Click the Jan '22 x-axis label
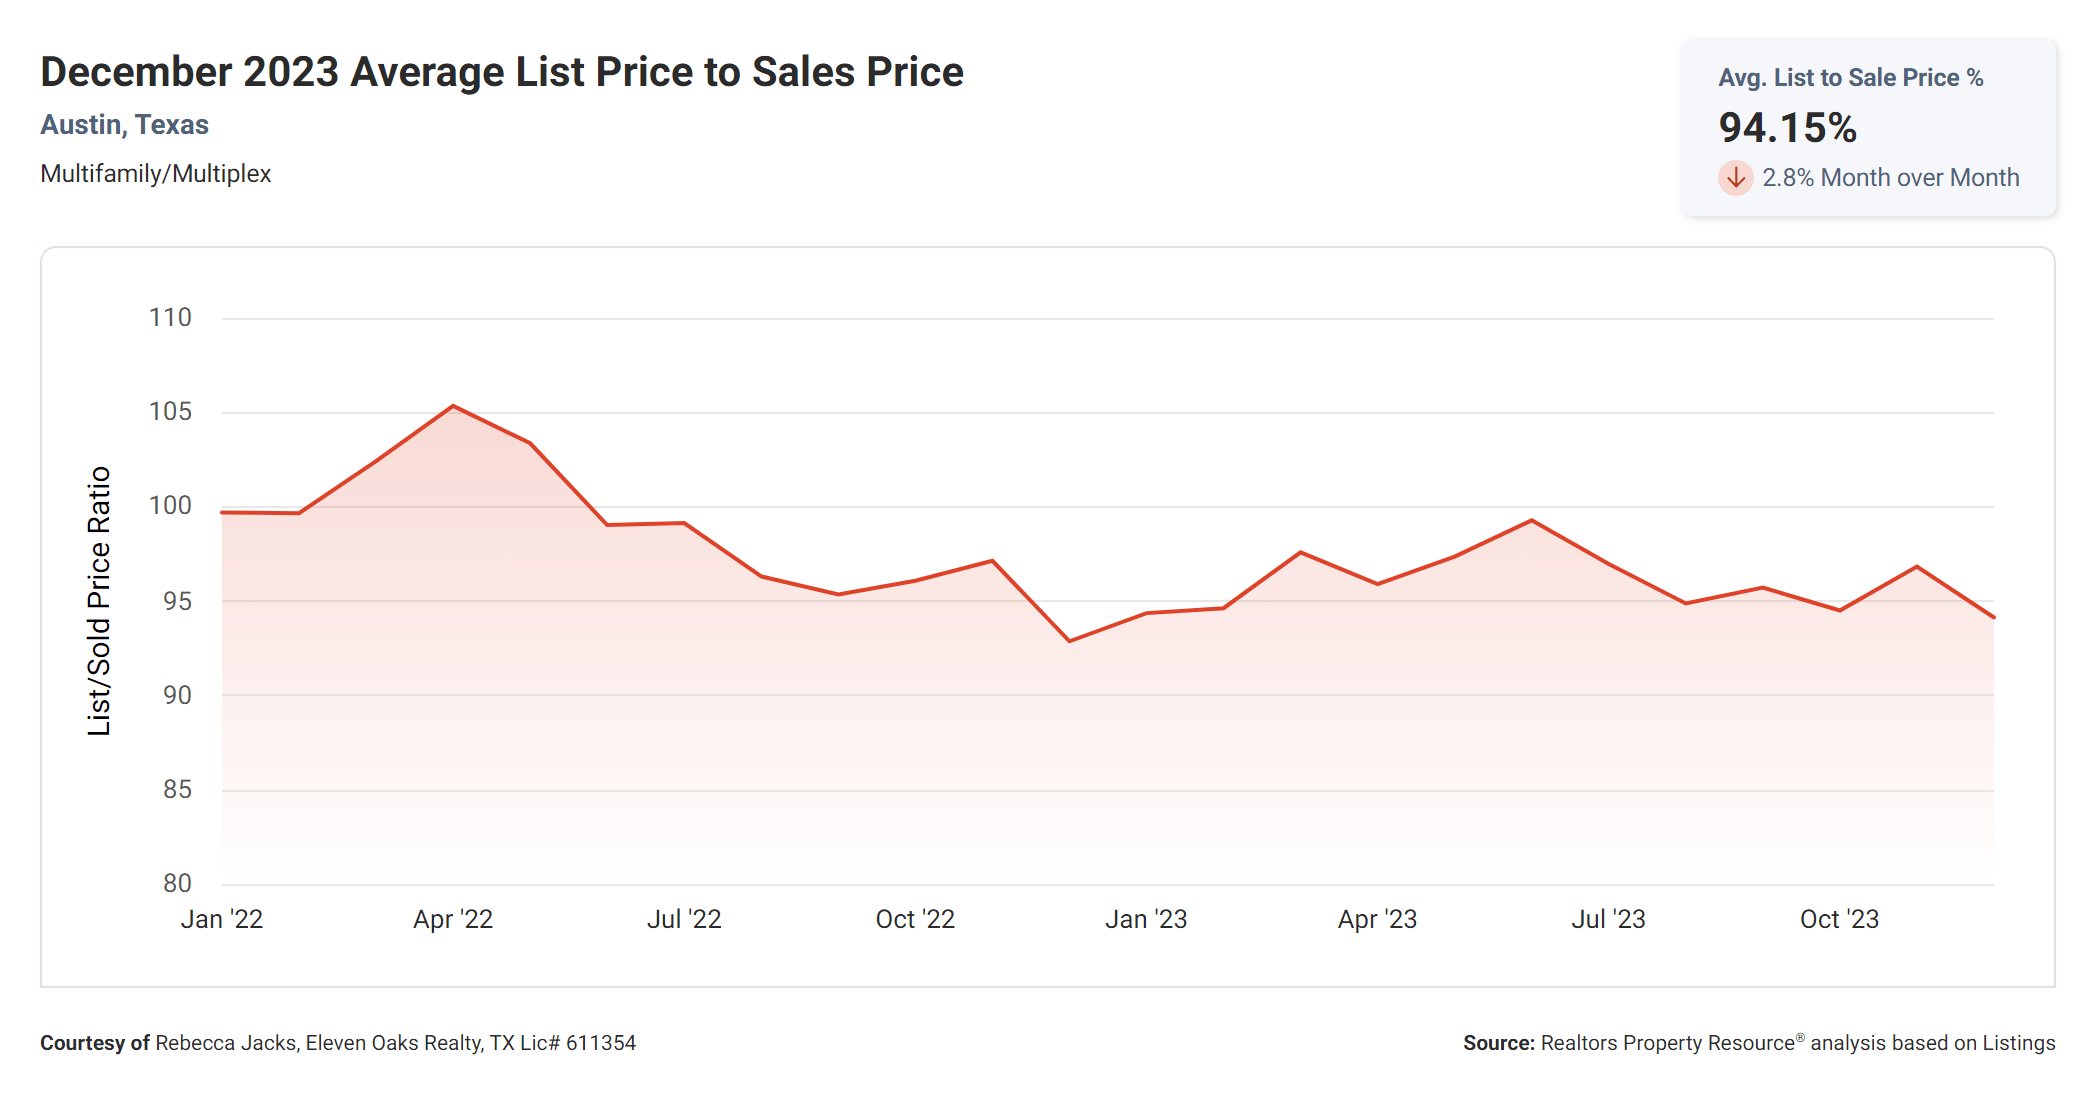Screen dimensions: 2096x1100 pos(222,919)
